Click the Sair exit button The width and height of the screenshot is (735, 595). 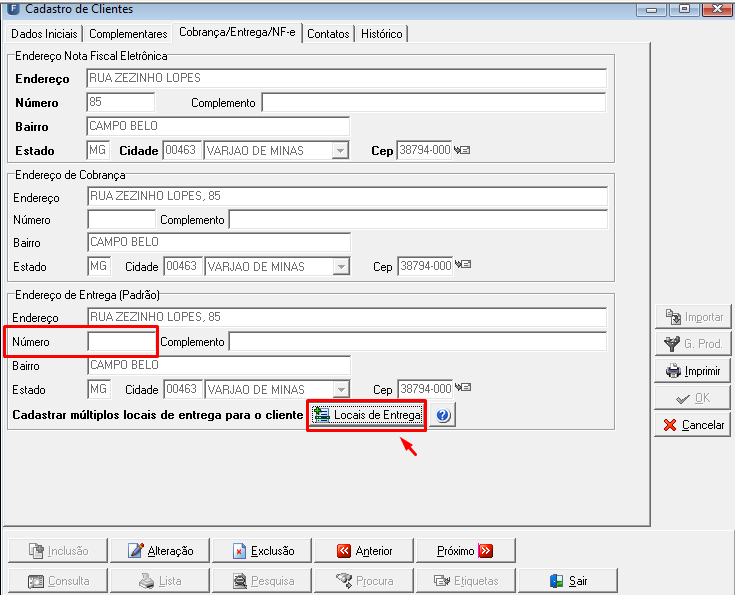pyautogui.click(x=568, y=581)
